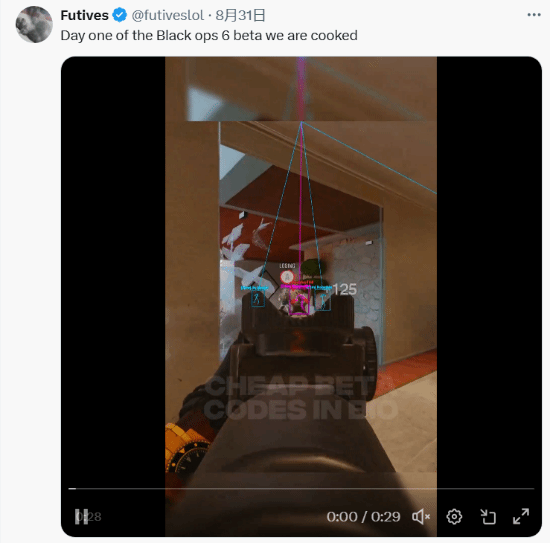
Task: Open the Futives display name link
Action: coord(85,15)
